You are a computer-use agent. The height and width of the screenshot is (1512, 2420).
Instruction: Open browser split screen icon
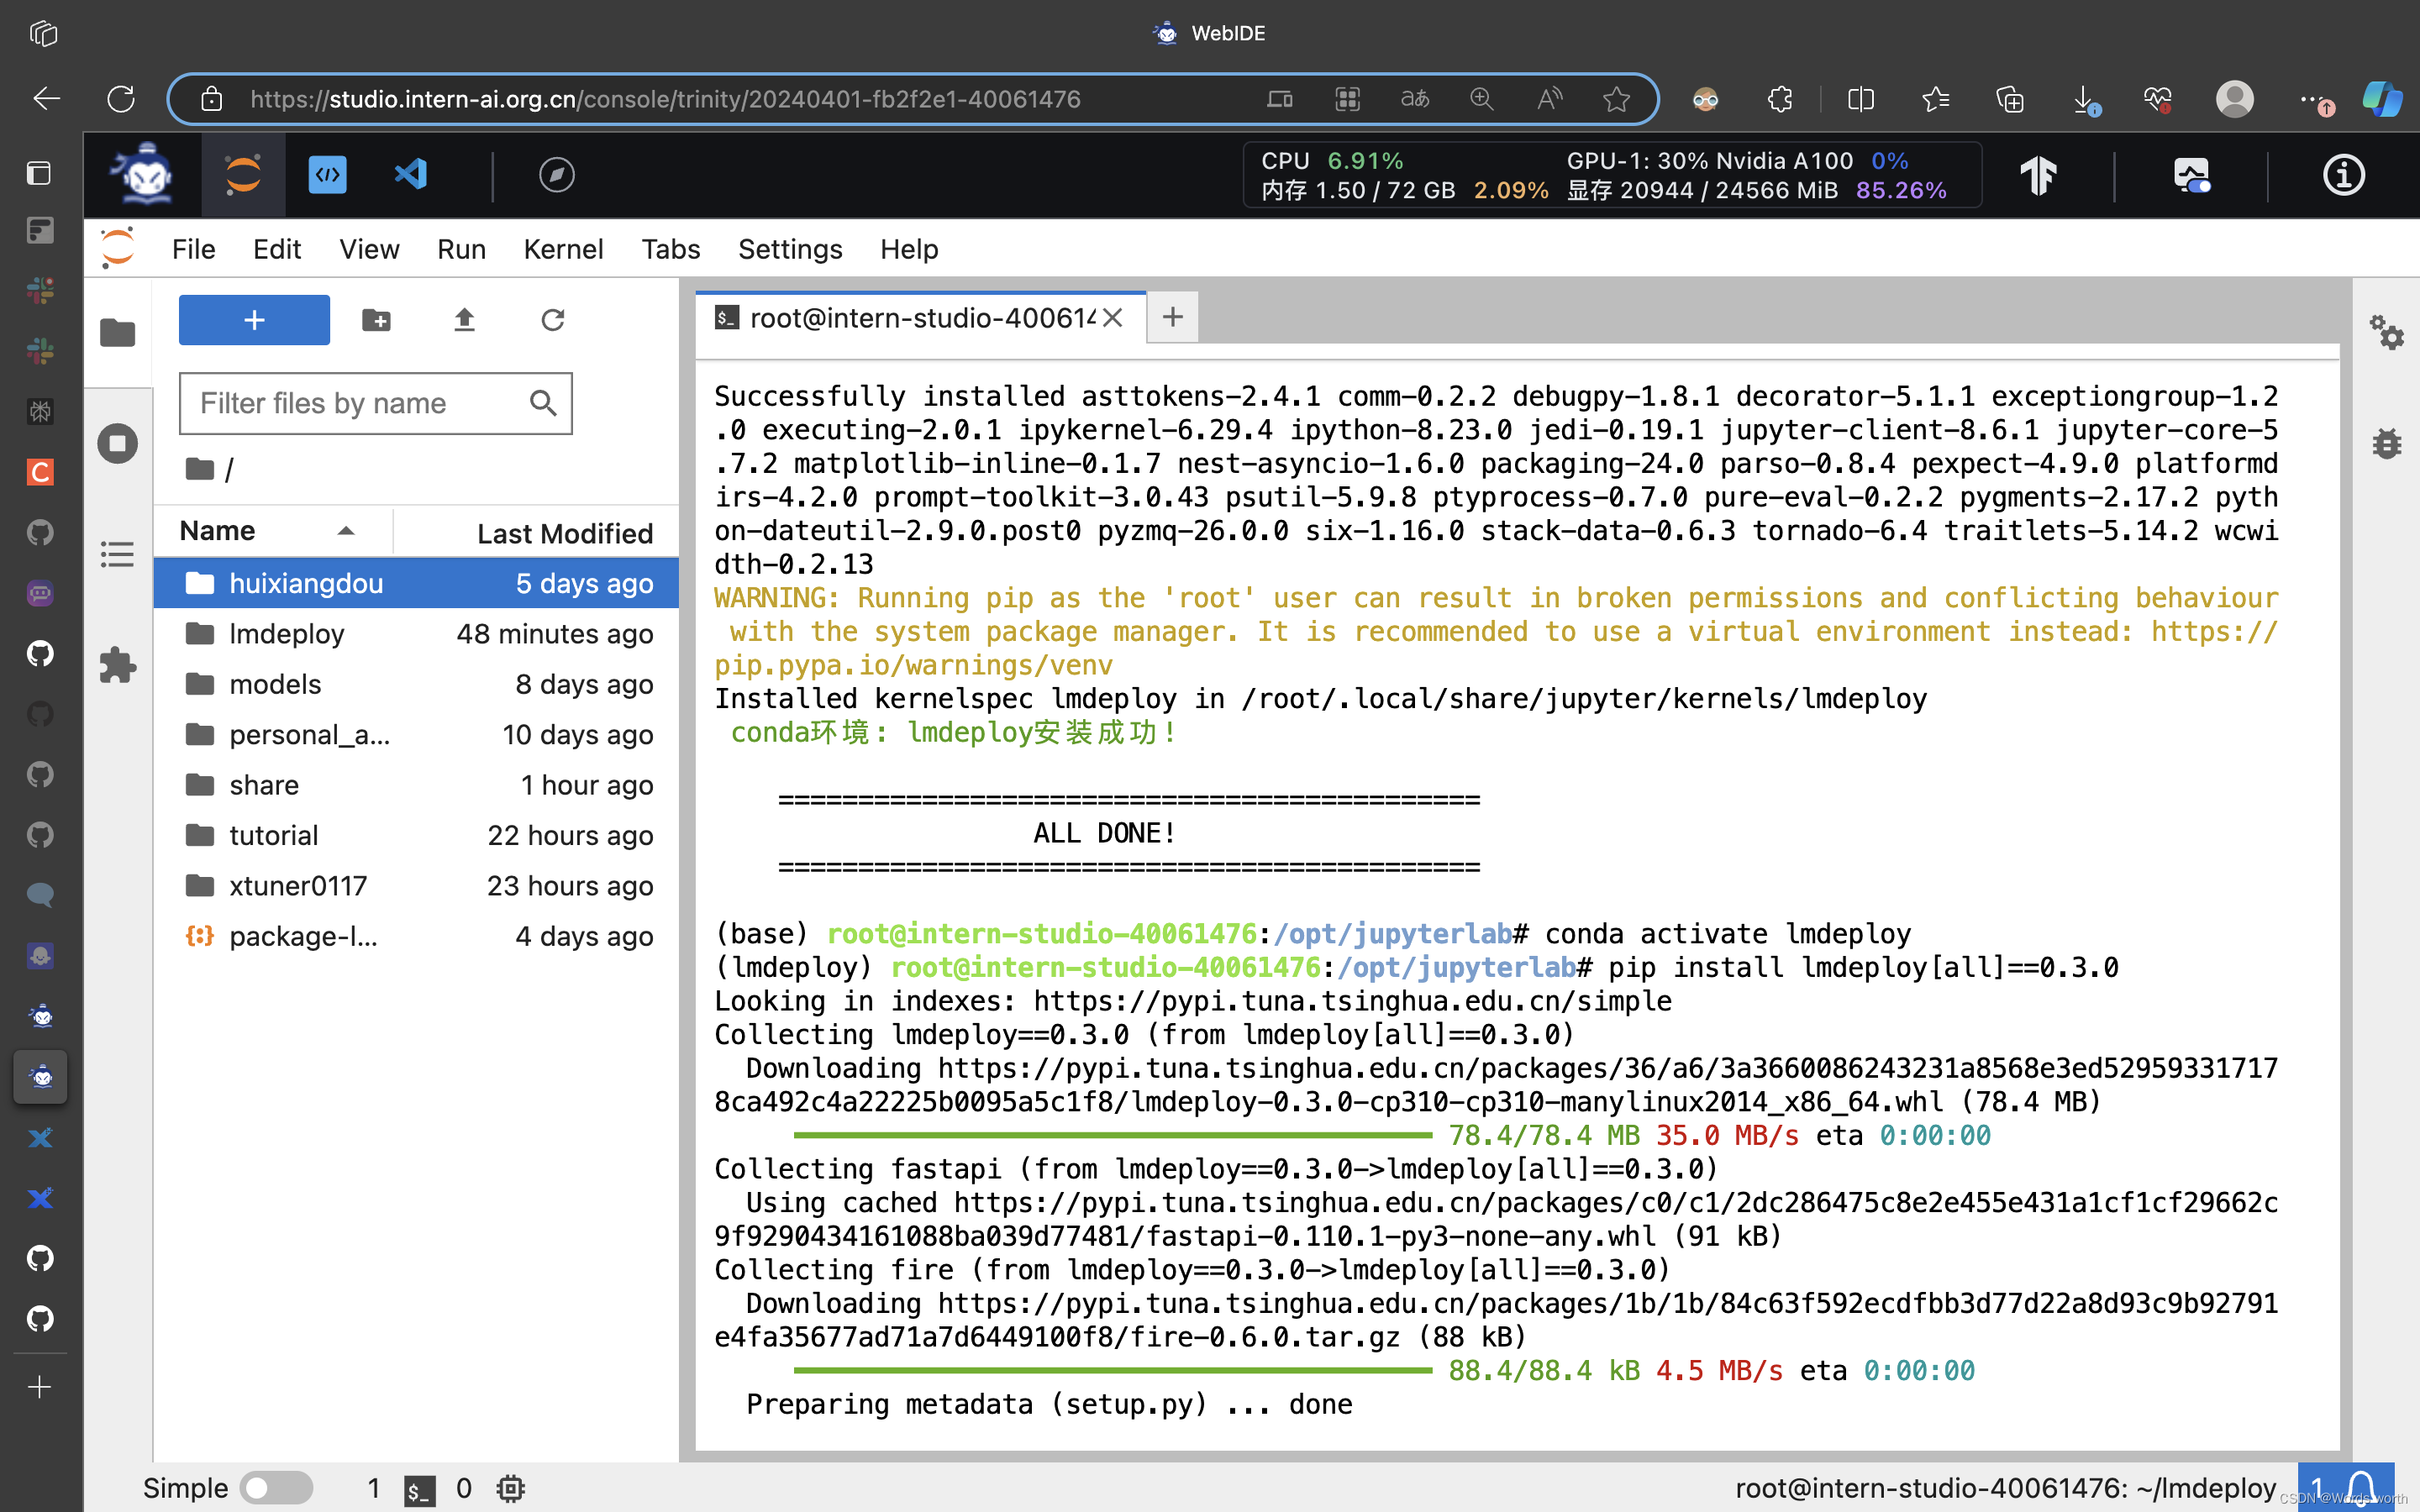[1861, 99]
